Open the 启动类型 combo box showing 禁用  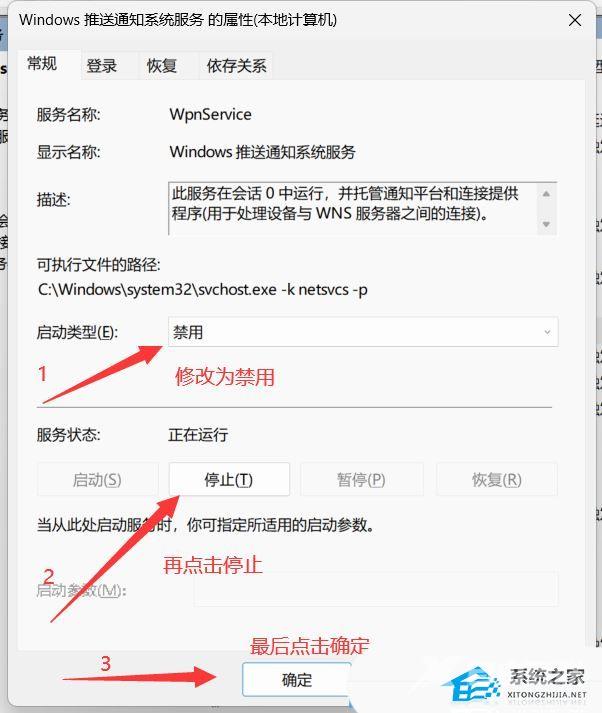point(363,332)
